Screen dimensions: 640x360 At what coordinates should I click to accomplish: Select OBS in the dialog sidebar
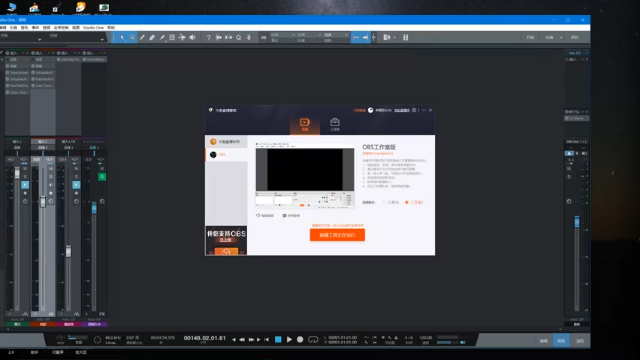226,154
